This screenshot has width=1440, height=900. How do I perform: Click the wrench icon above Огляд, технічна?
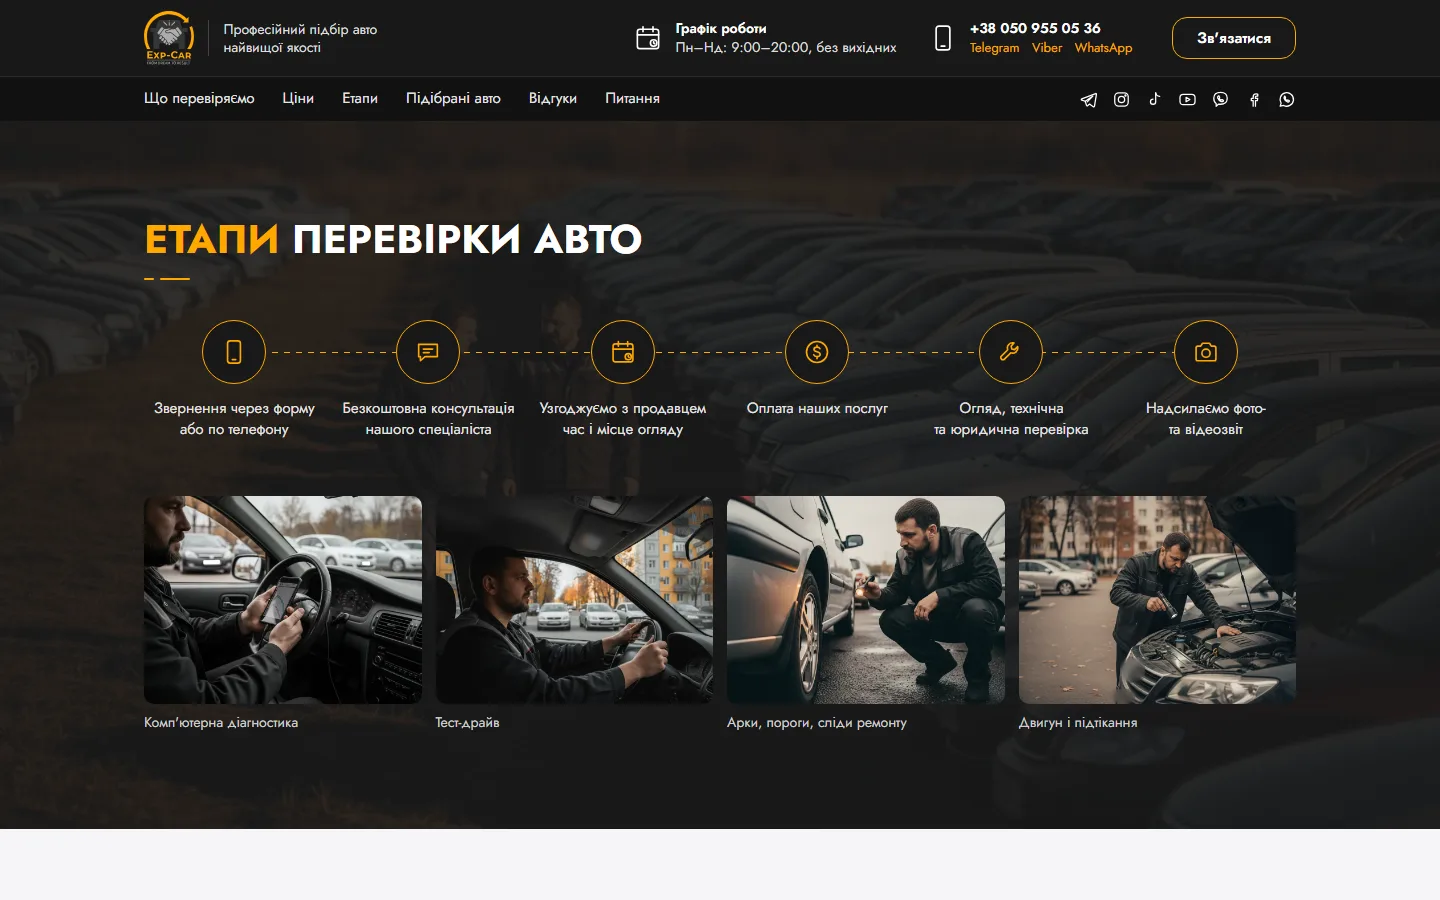(1011, 352)
